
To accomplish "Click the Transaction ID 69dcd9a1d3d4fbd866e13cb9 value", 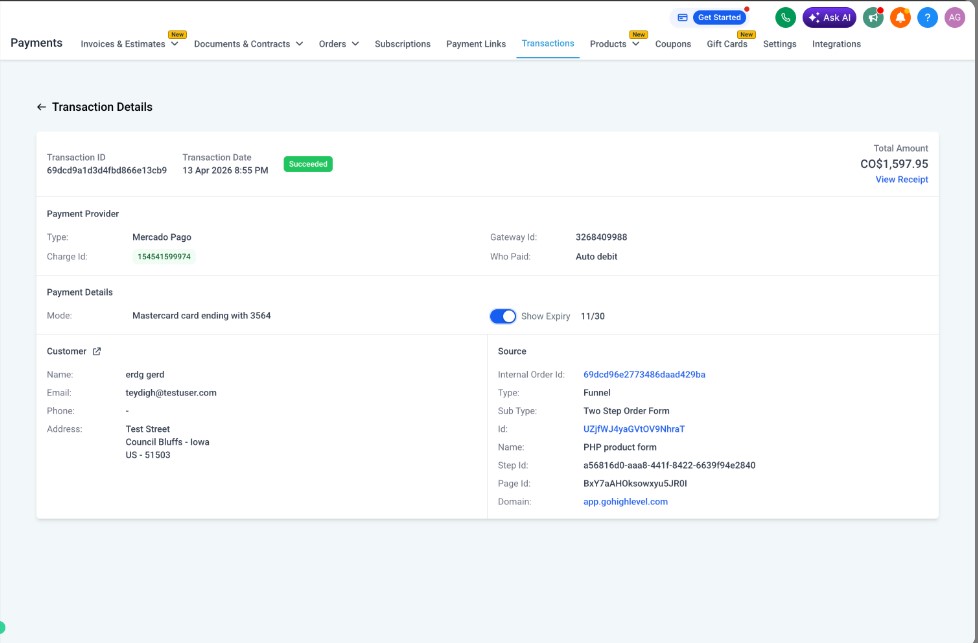I will coord(107,170).
